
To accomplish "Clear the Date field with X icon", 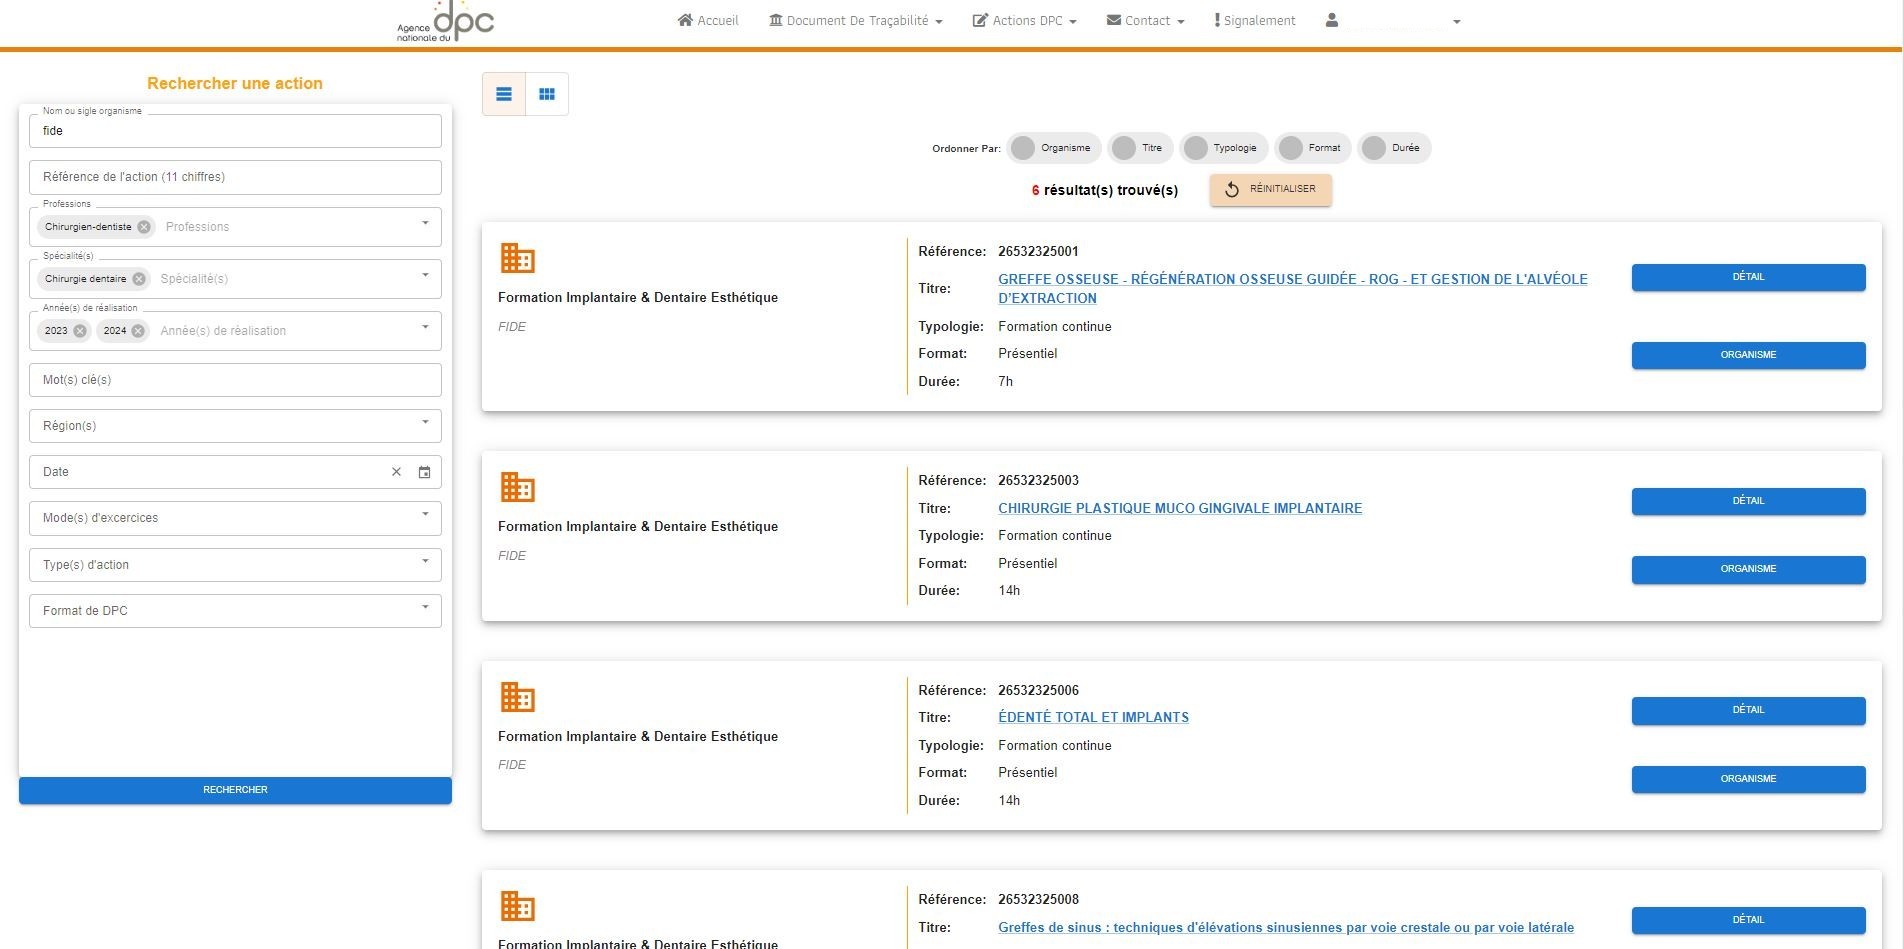I will point(396,472).
